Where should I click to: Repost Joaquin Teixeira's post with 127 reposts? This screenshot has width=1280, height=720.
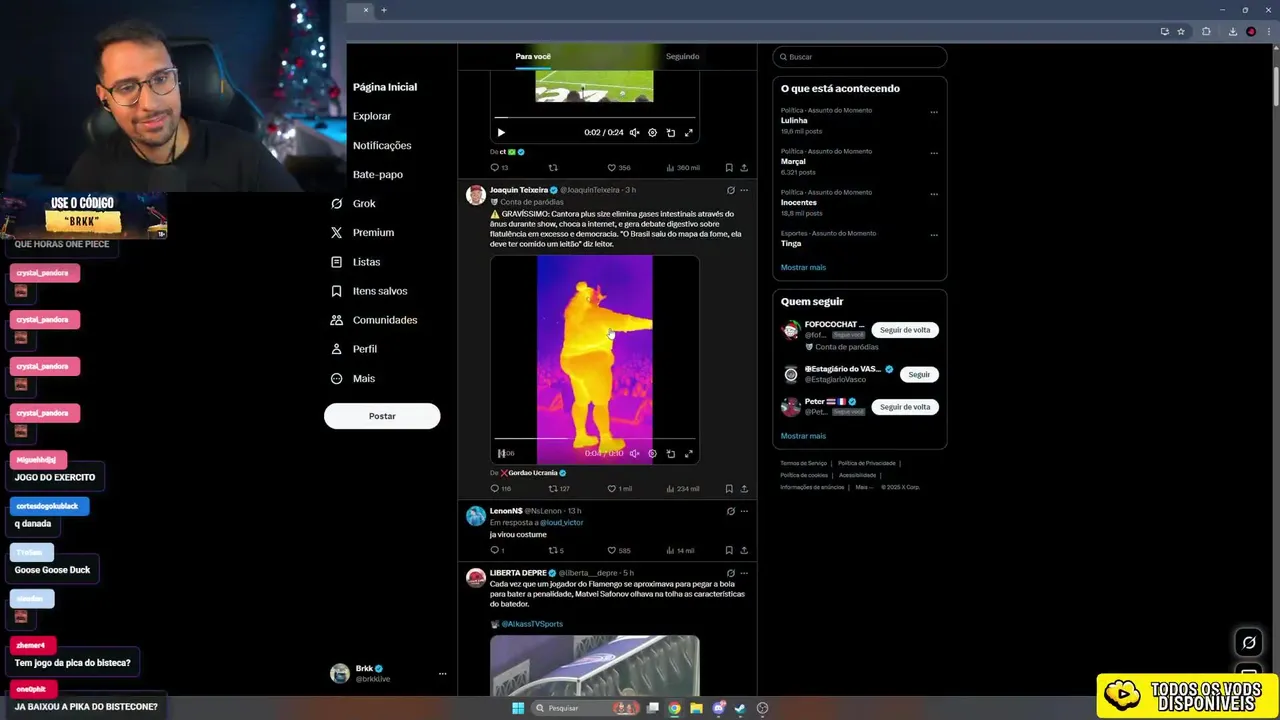pyautogui.click(x=558, y=489)
